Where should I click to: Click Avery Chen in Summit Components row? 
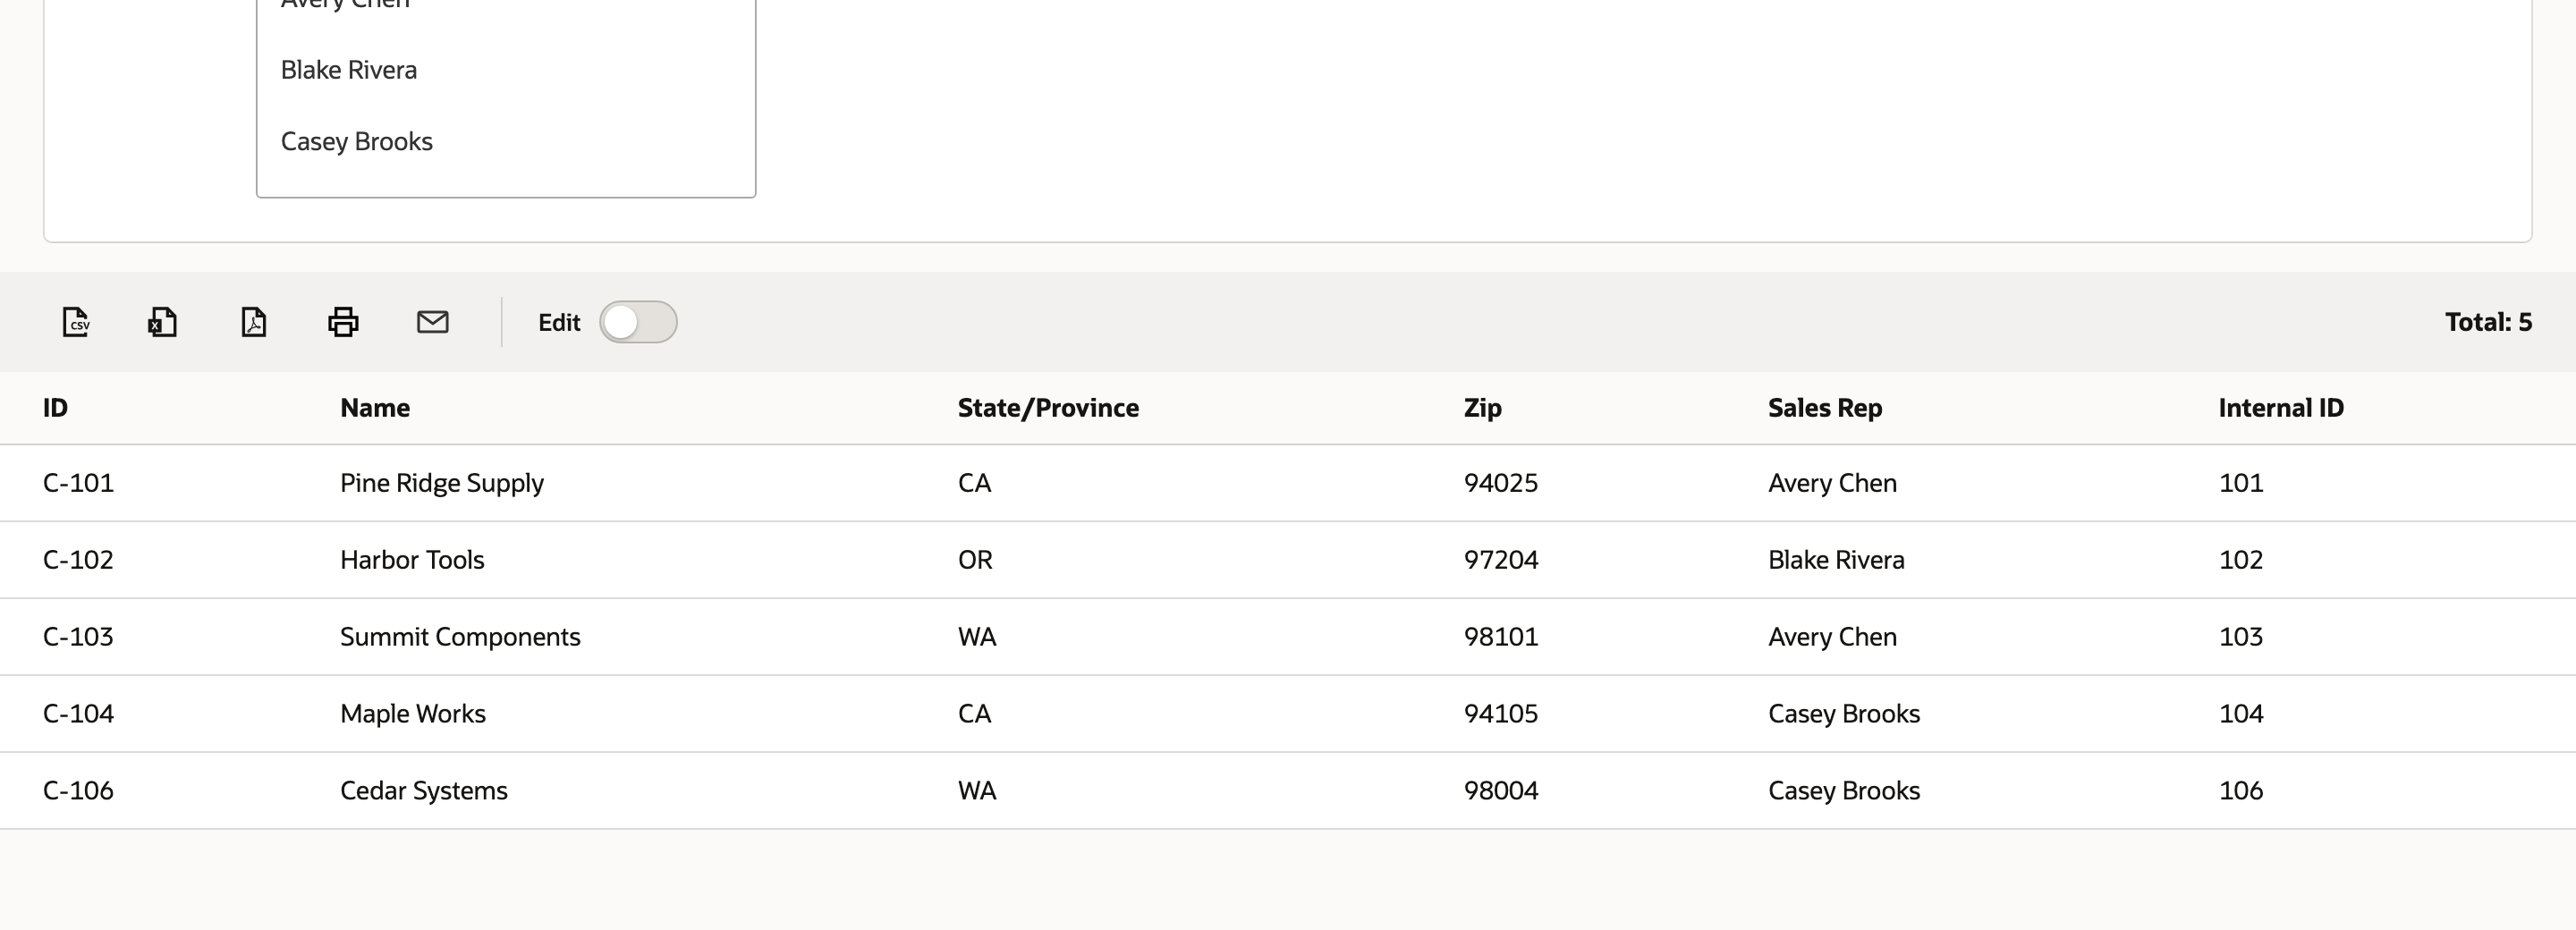tap(1832, 637)
